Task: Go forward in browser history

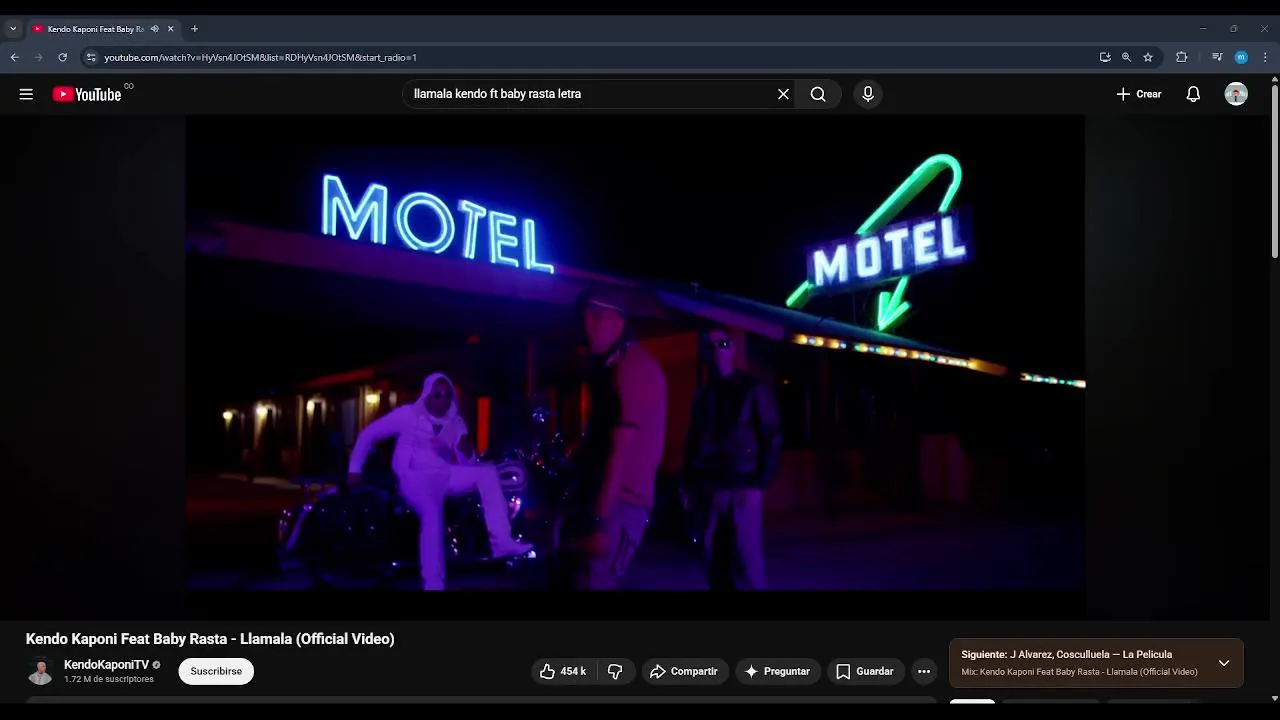Action: (x=38, y=57)
